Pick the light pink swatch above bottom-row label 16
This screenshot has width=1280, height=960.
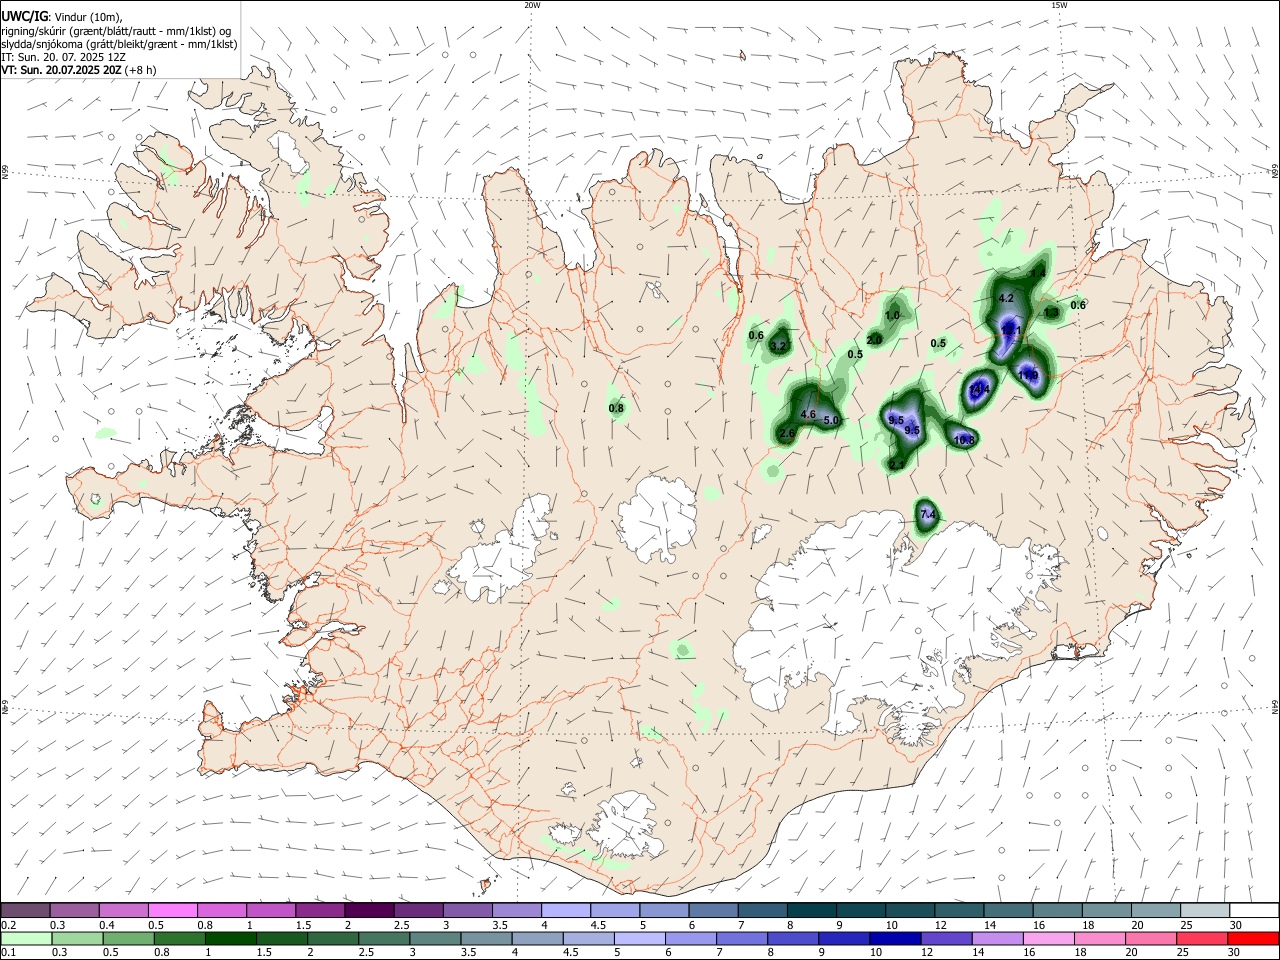point(1048,938)
